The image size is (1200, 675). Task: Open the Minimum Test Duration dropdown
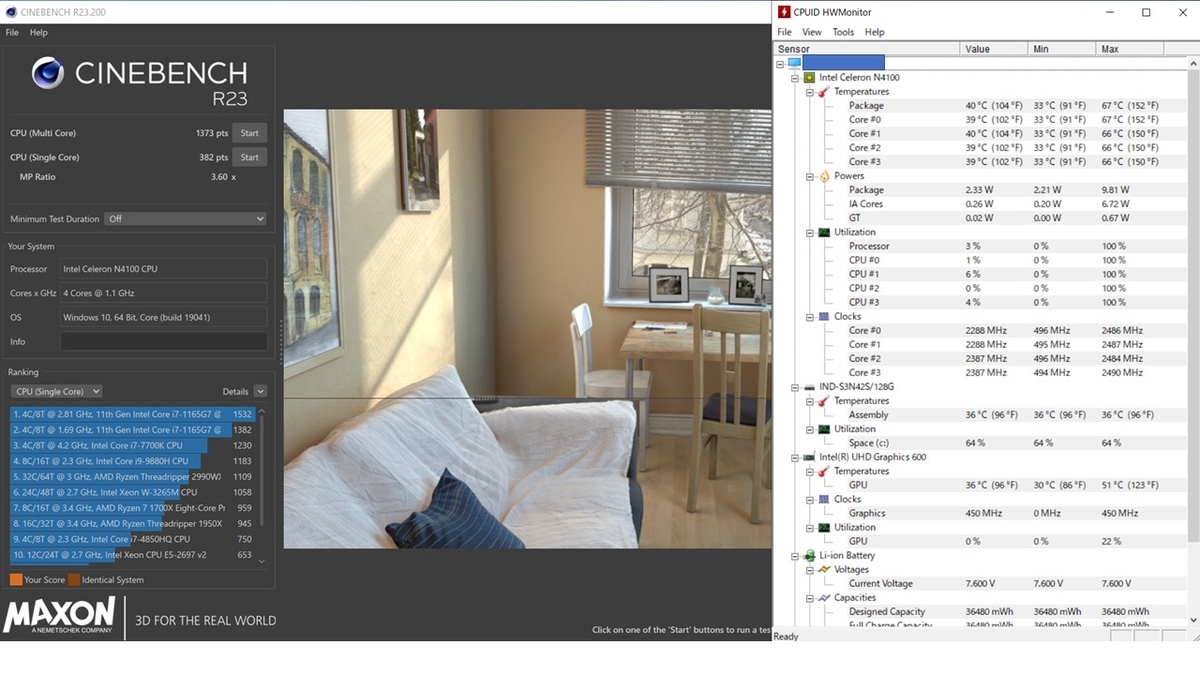[187, 219]
